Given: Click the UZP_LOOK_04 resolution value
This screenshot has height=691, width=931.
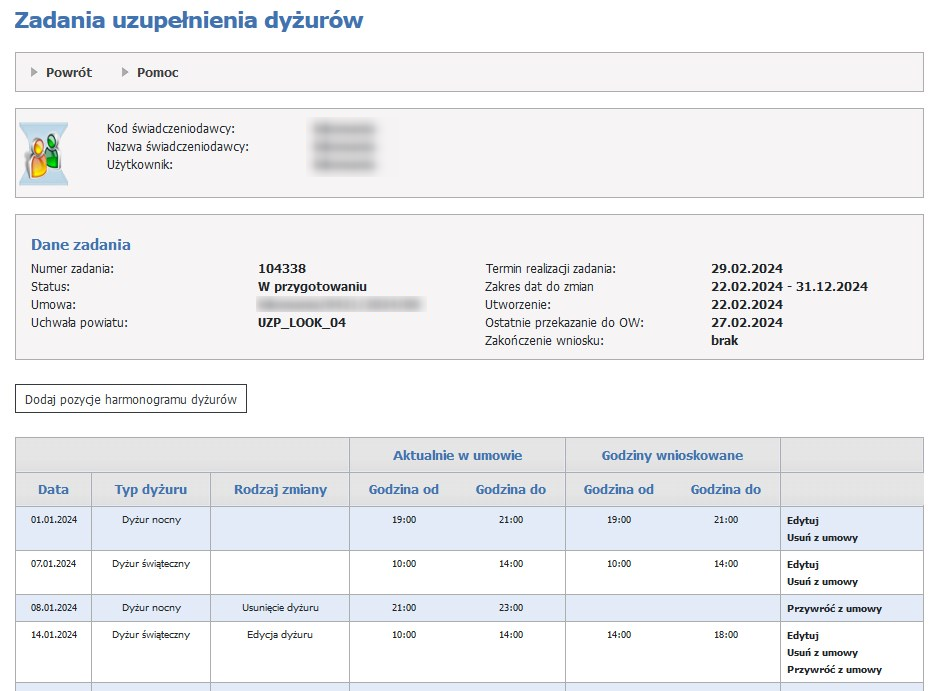Looking at the screenshot, I should tap(302, 322).
